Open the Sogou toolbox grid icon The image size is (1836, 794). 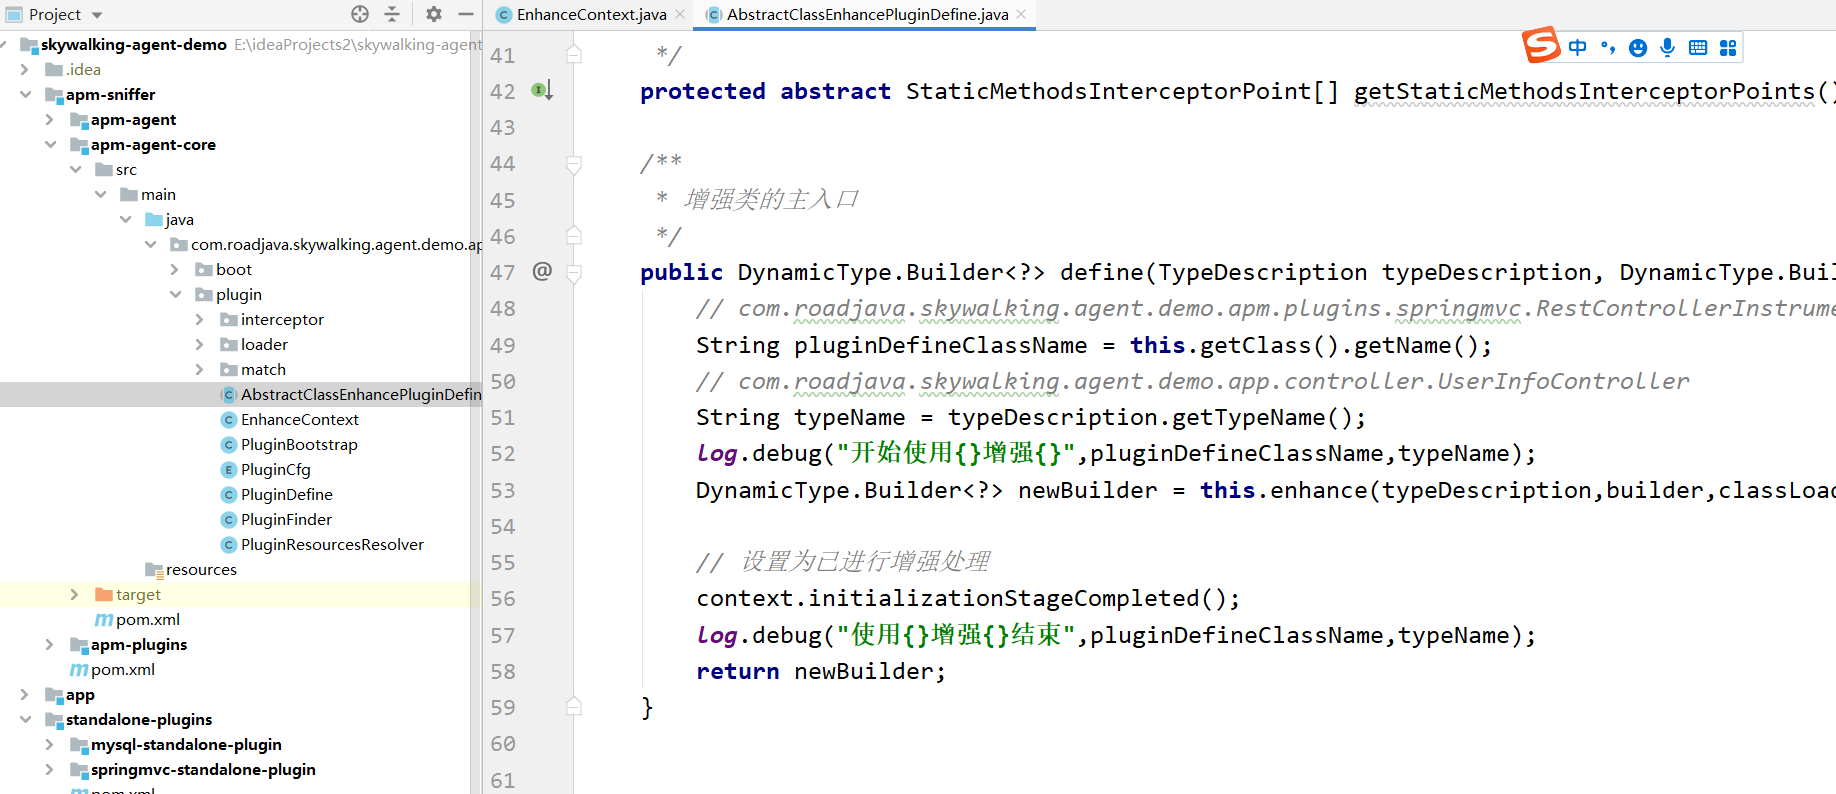(x=1728, y=47)
